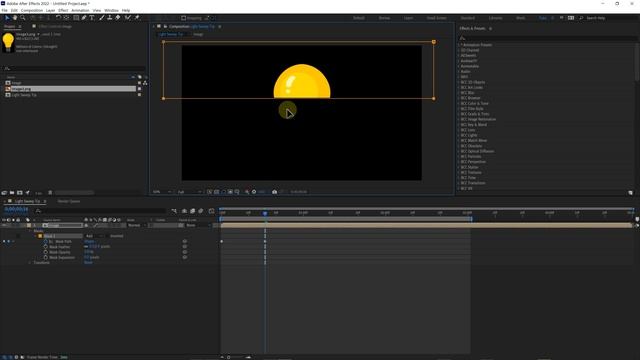Viewport: 640px width, 360px height.
Task: Select the Rotation tool in toolbar
Action: point(58,18)
